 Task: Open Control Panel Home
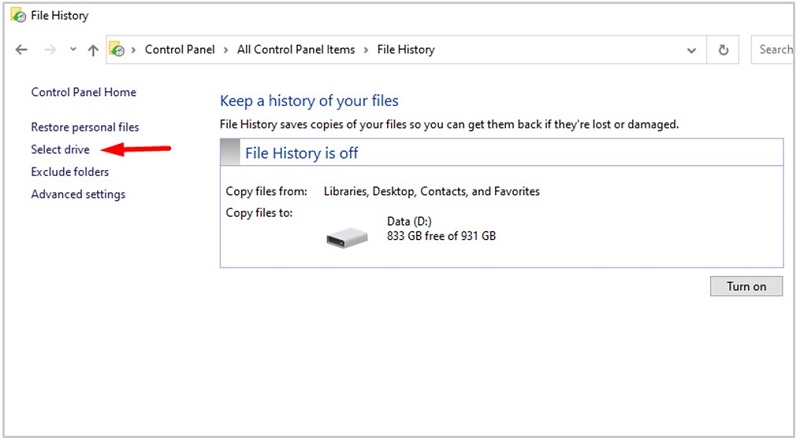tap(83, 92)
